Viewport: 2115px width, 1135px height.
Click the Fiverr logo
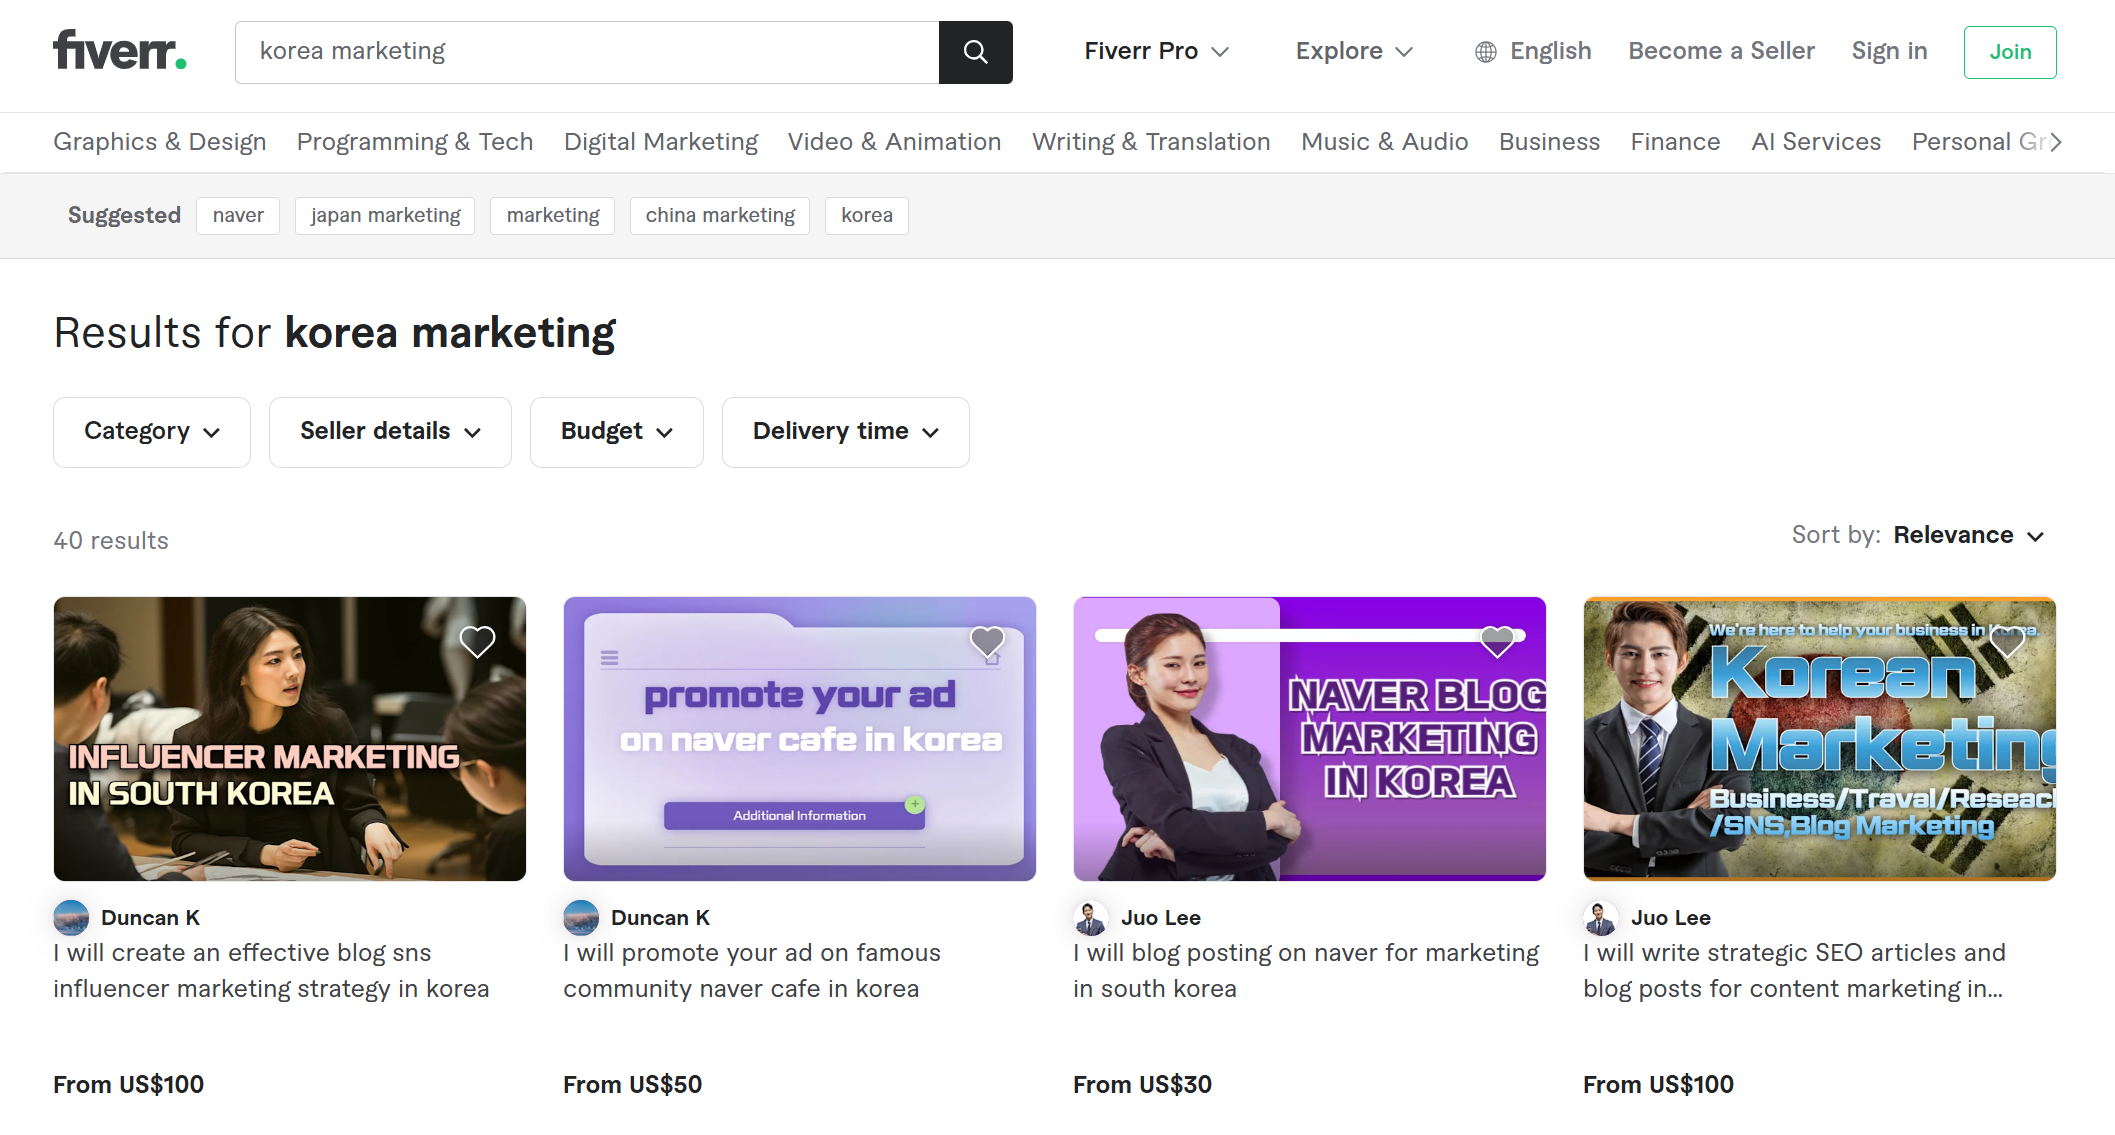(x=120, y=51)
